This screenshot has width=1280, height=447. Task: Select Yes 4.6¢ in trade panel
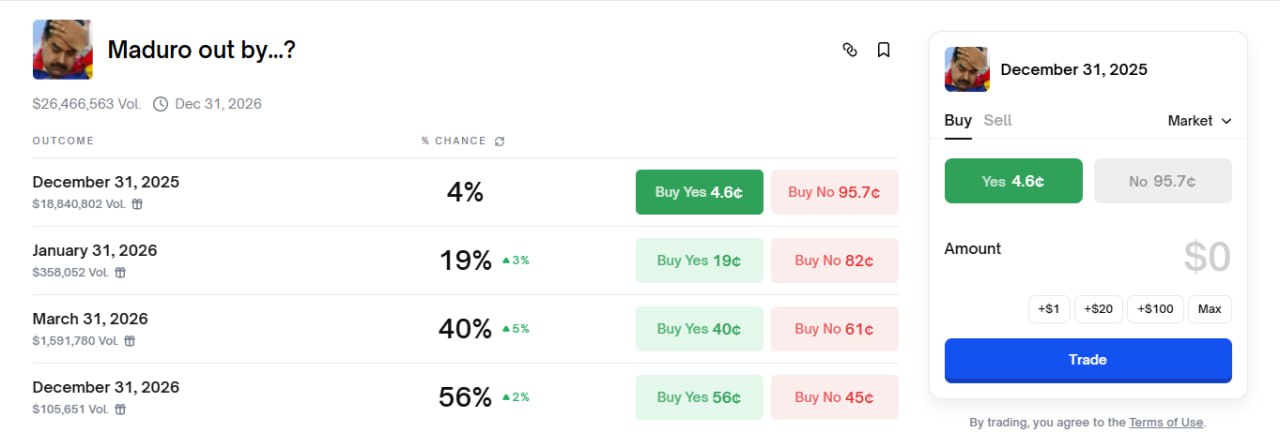click(1013, 181)
